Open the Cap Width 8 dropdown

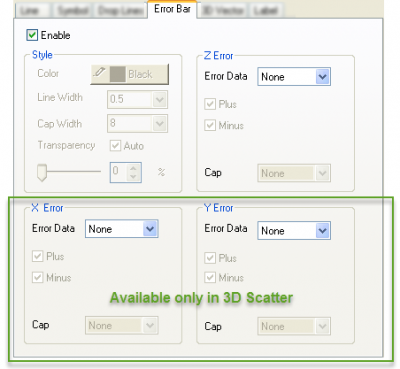click(x=137, y=123)
